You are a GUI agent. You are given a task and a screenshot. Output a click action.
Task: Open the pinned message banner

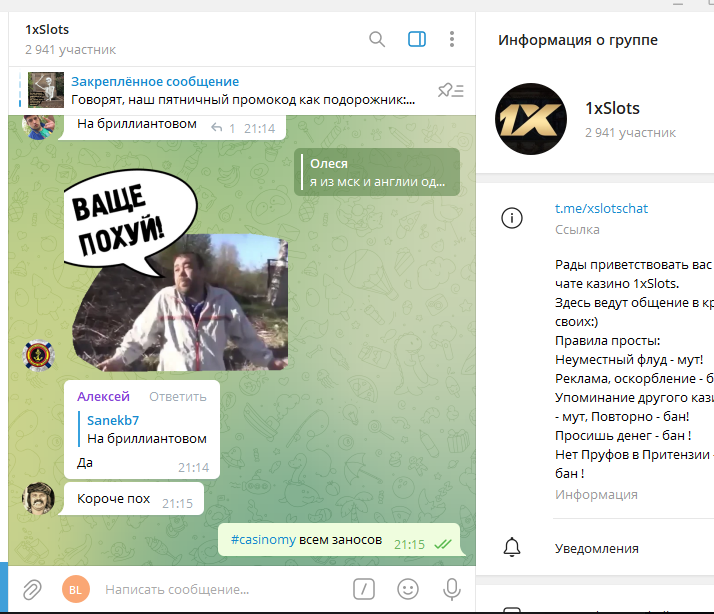242,90
